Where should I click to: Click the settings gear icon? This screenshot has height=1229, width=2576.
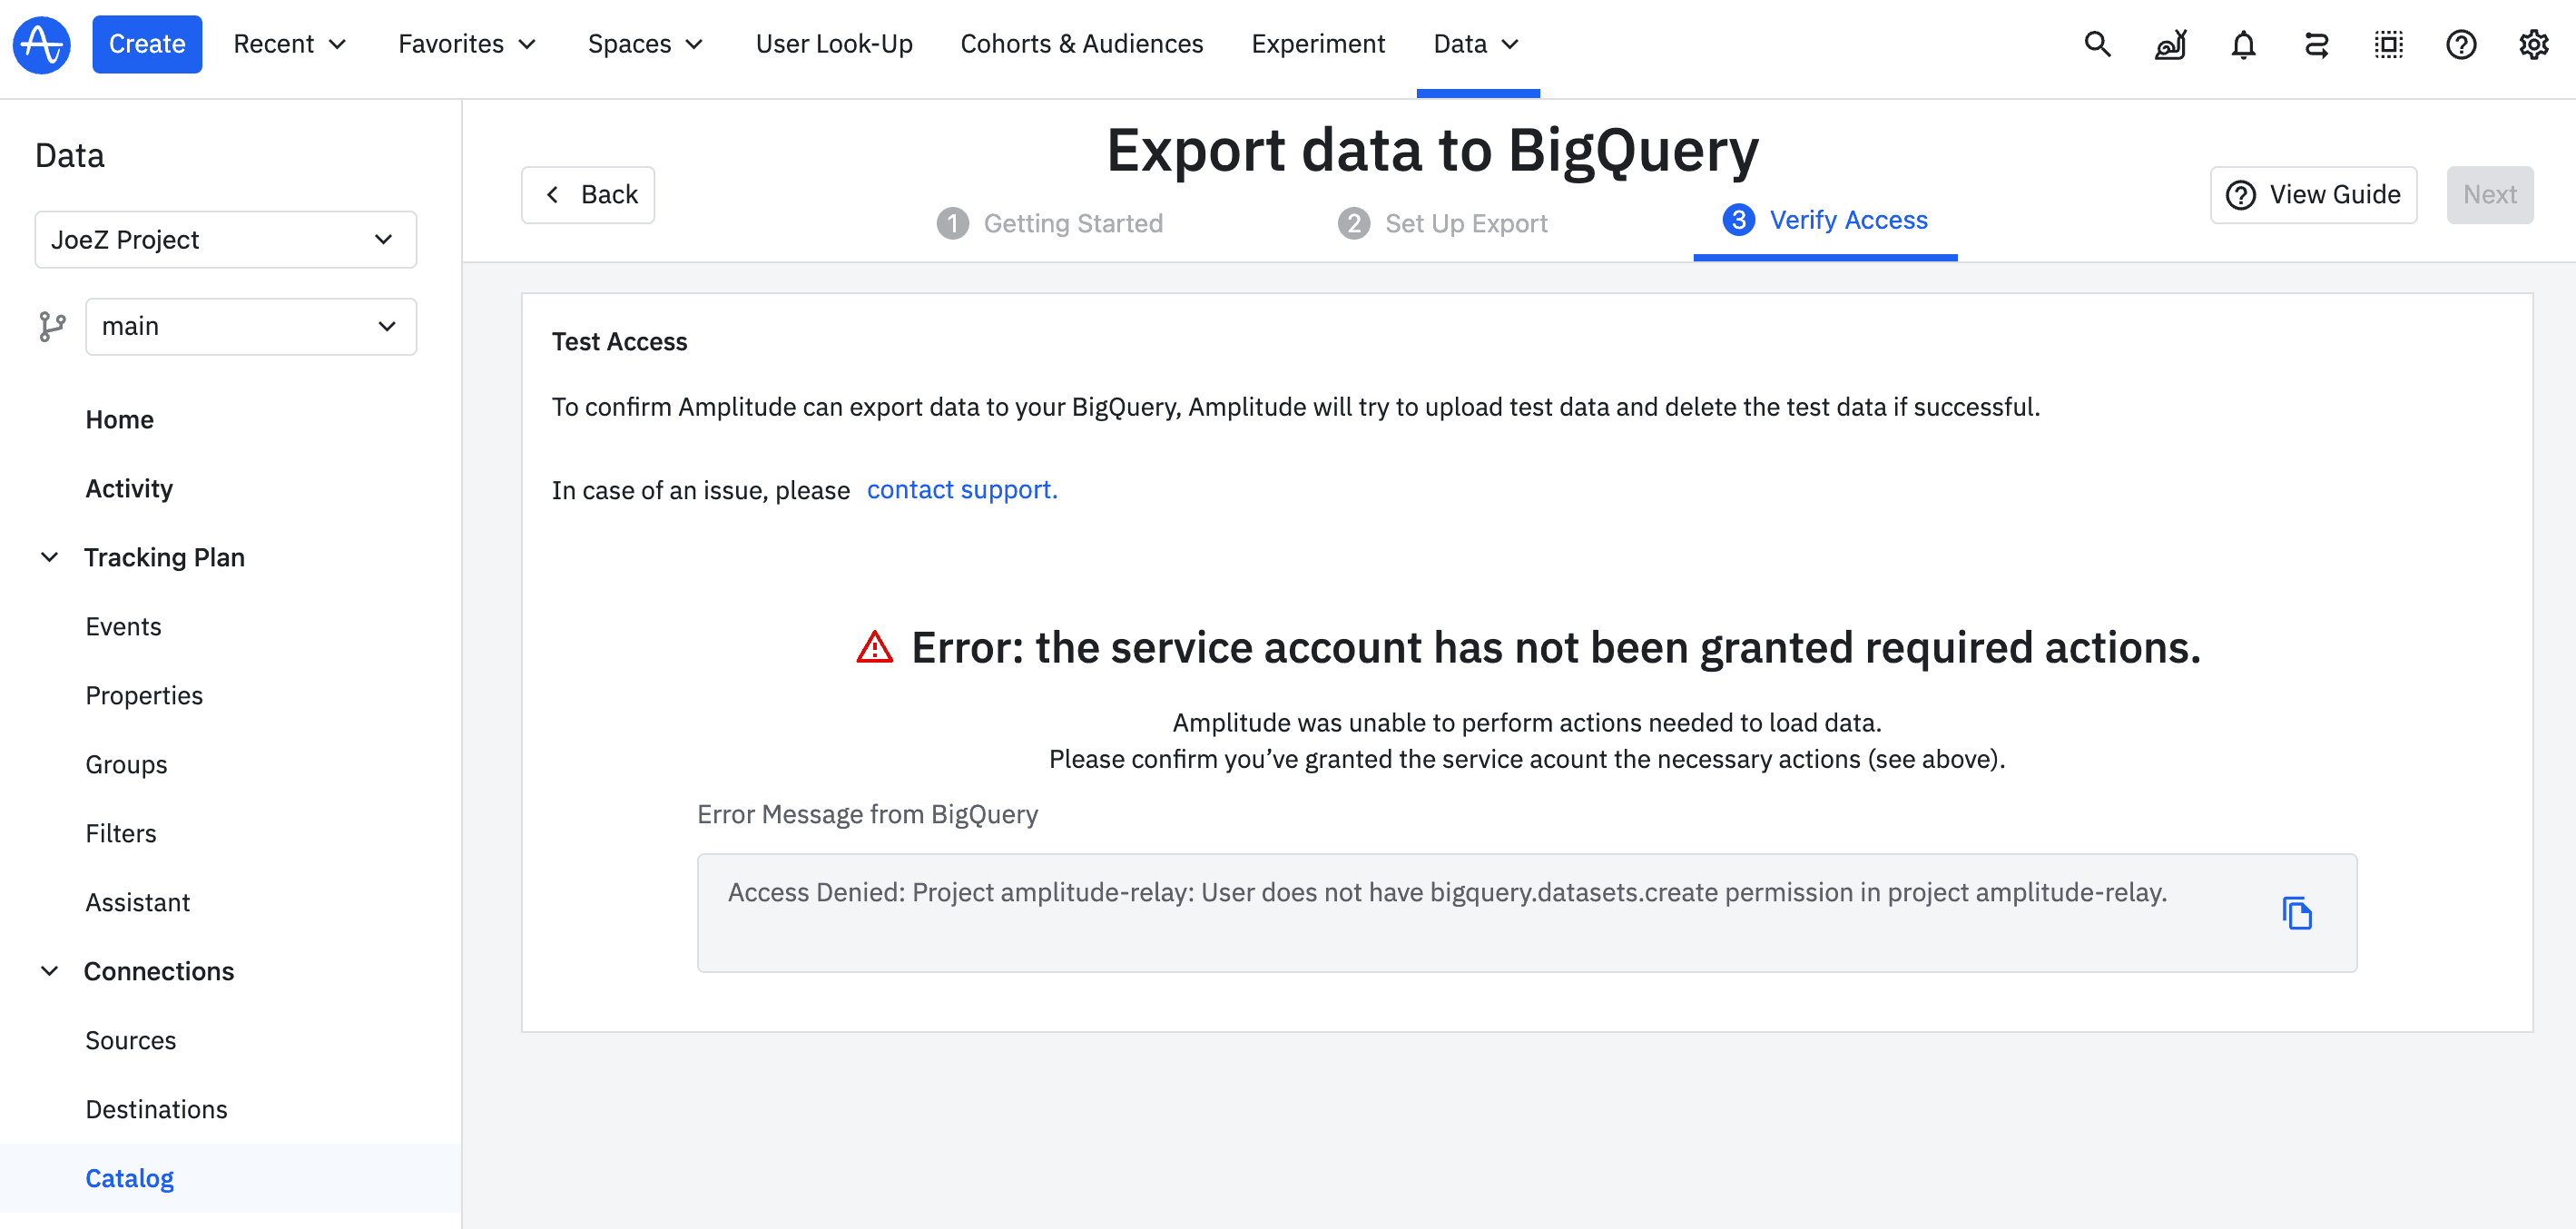pos(2533,44)
